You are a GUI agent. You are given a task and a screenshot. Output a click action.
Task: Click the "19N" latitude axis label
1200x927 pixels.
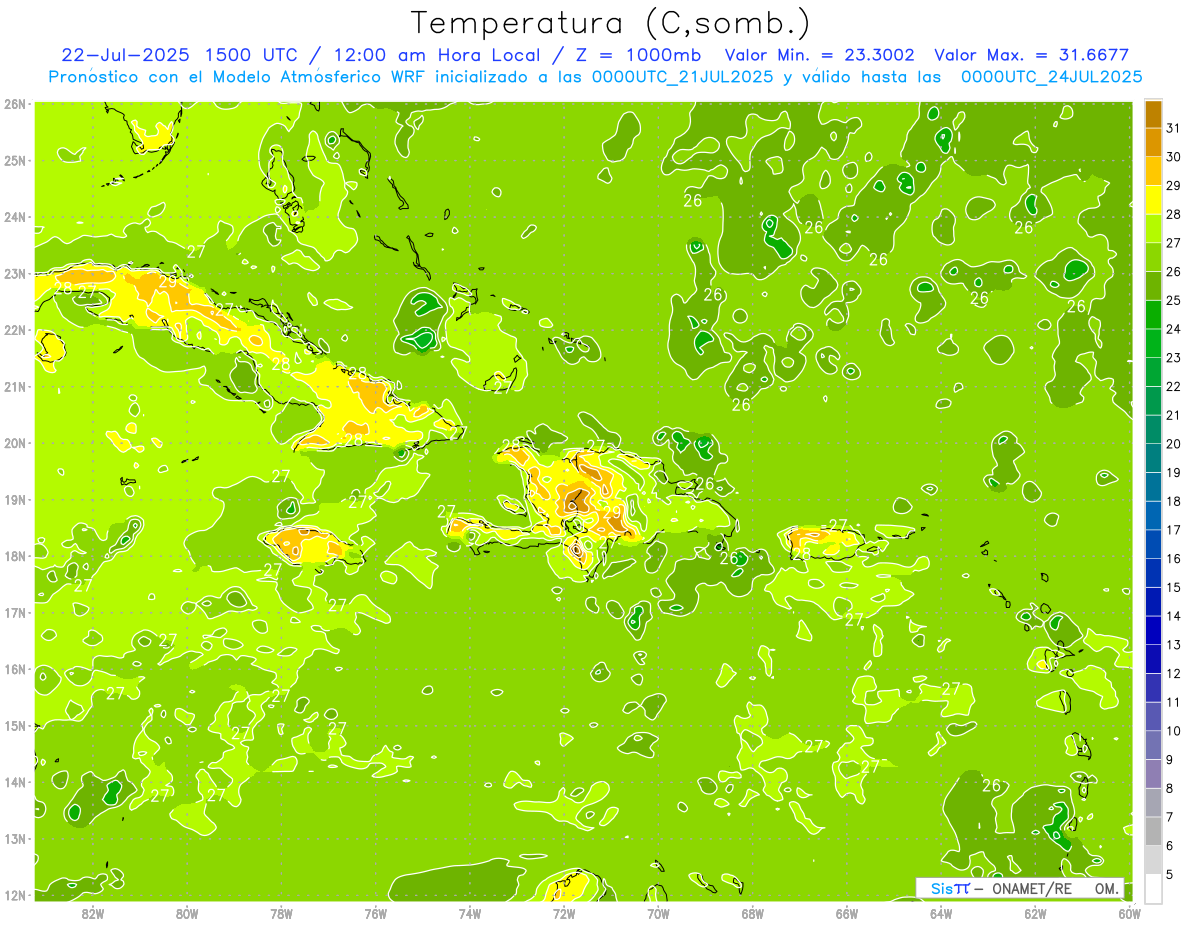coord(15,499)
